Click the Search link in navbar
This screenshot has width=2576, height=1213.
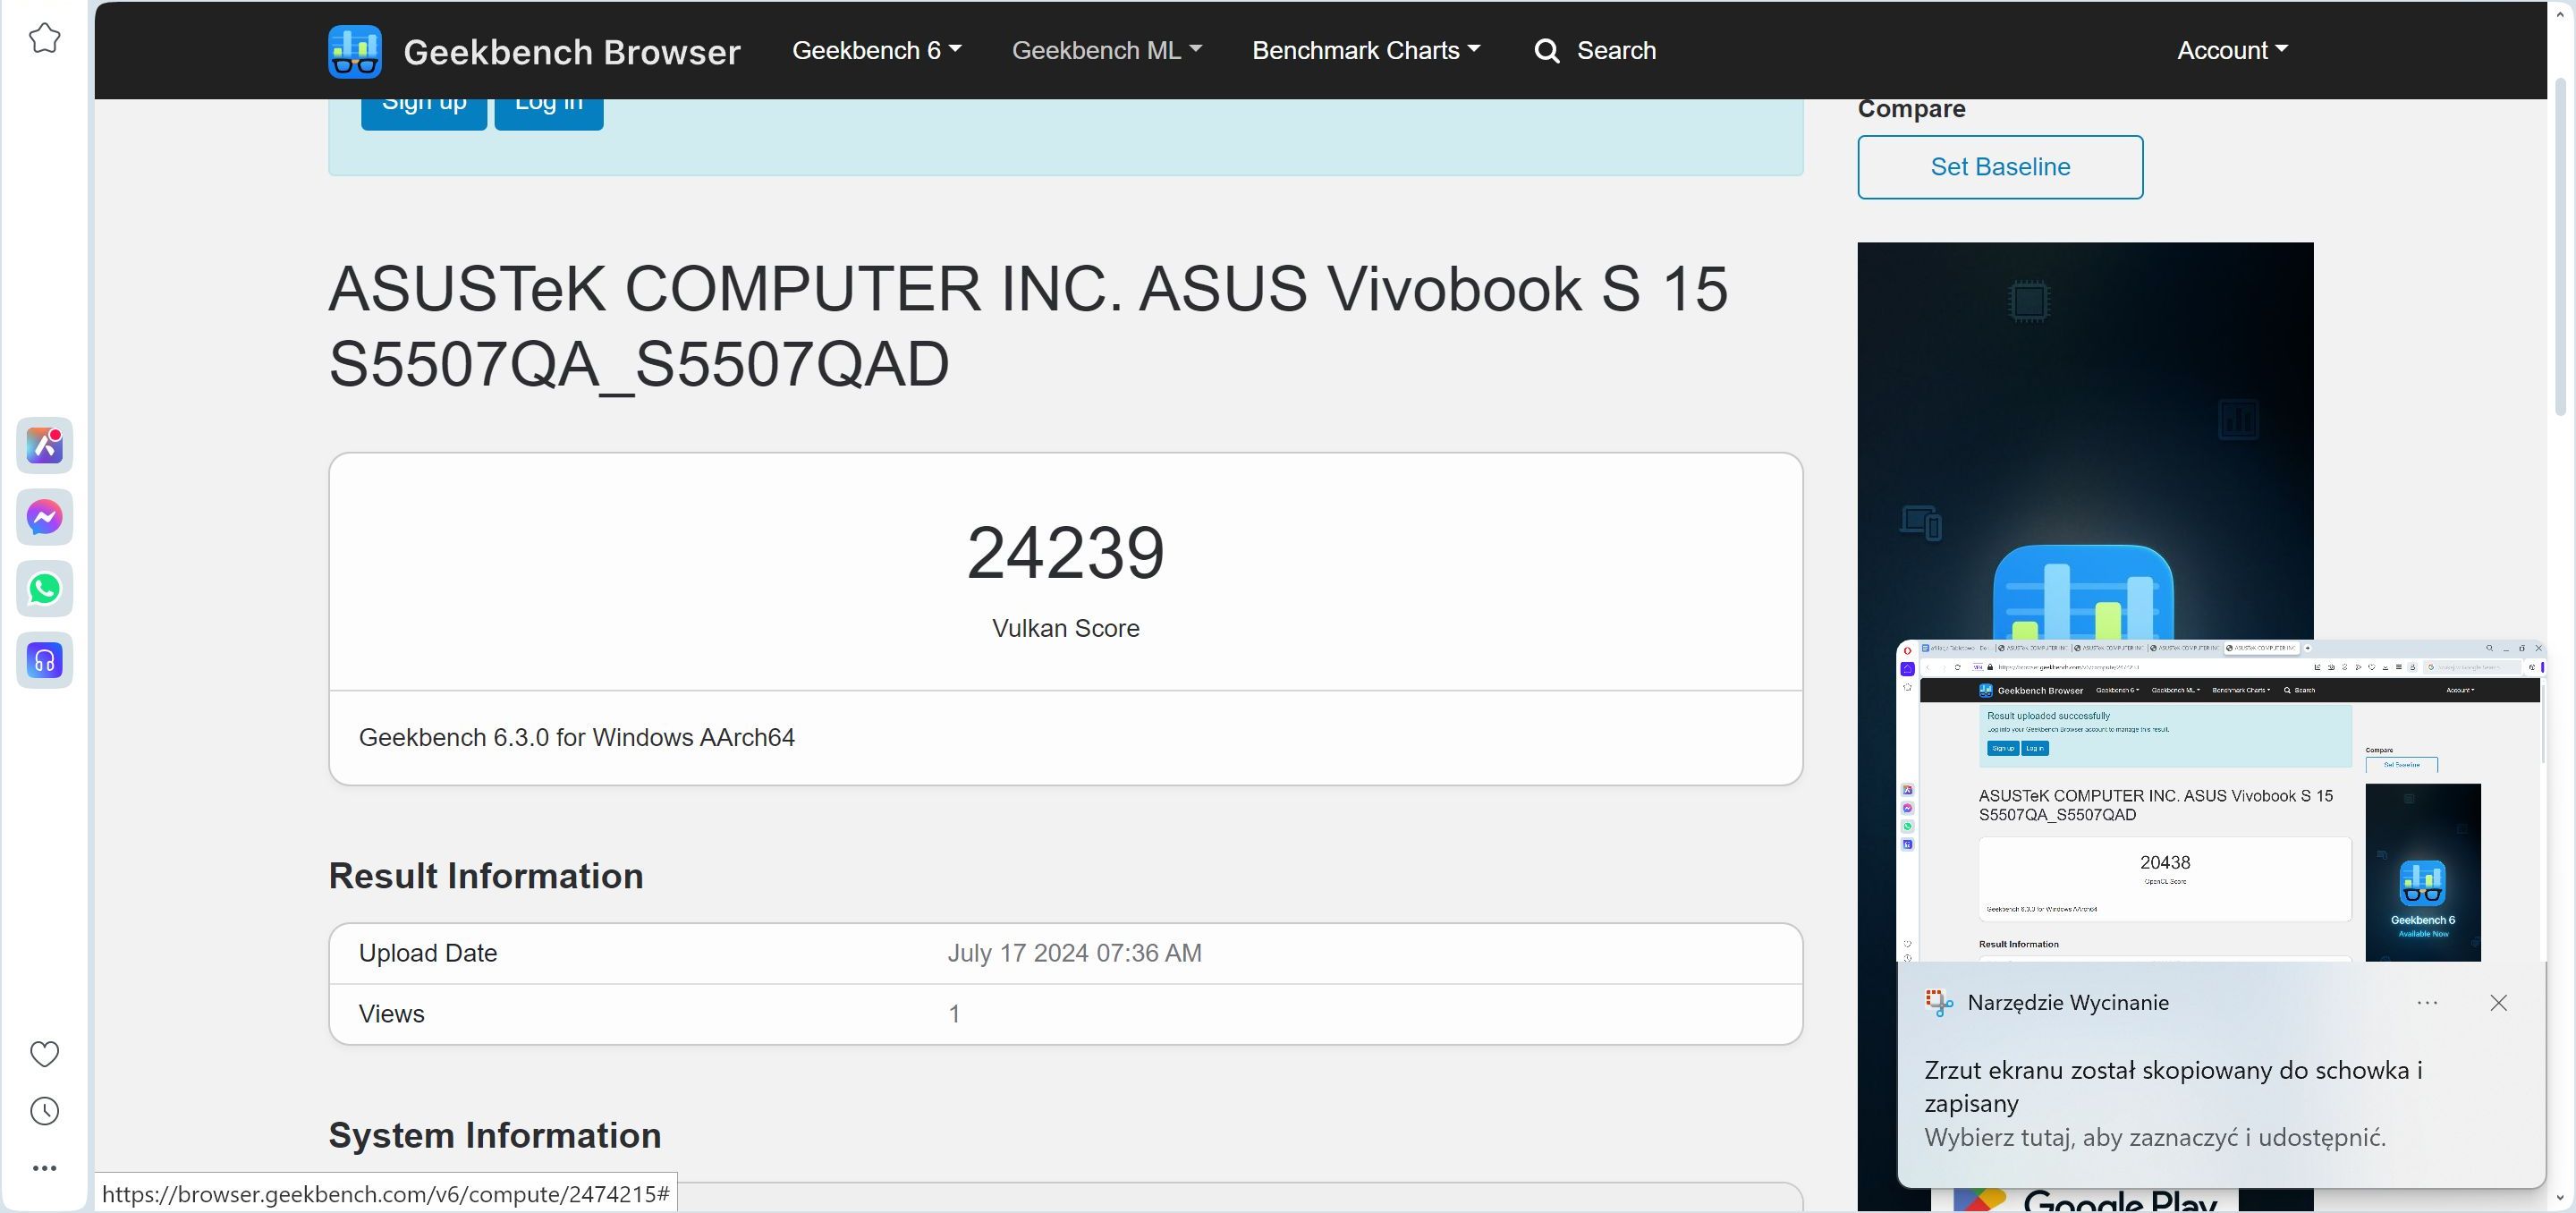pyautogui.click(x=1616, y=51)
